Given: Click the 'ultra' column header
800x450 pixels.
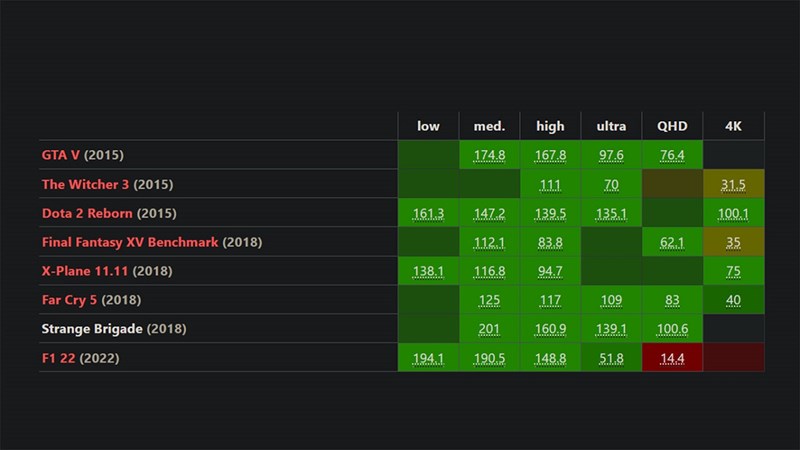Looking at the screenshot, I should coord(611,126).
